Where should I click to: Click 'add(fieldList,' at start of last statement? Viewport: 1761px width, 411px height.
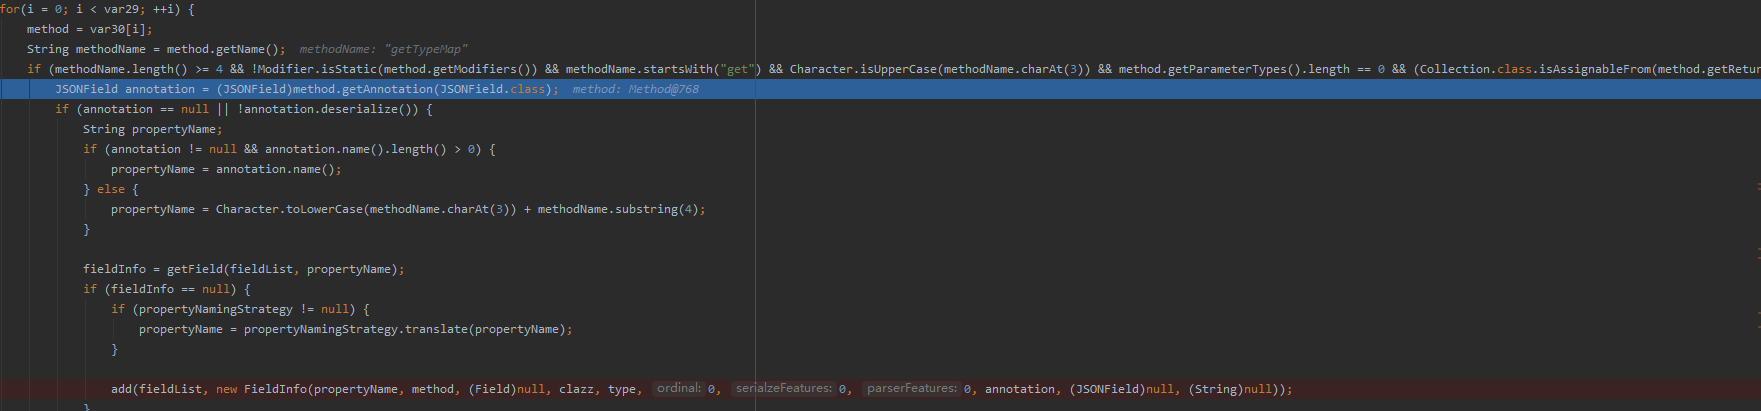[x=160, y=389]
